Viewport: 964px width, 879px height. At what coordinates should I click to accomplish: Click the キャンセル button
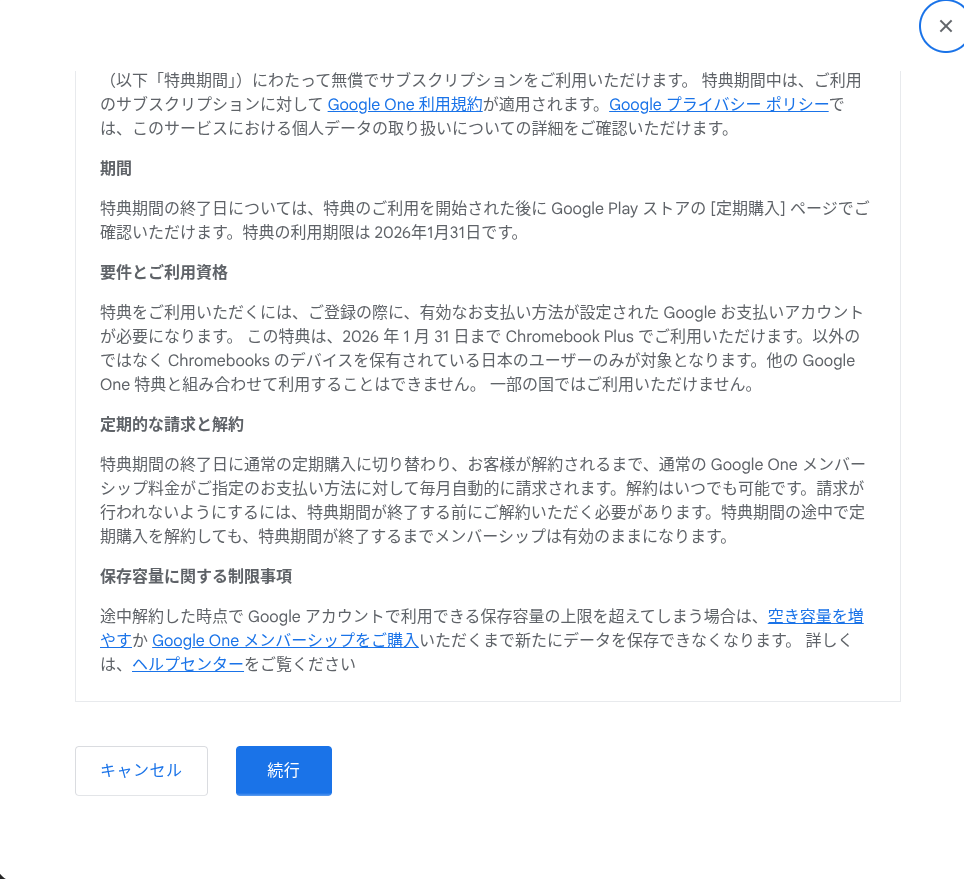click(141, 770)
